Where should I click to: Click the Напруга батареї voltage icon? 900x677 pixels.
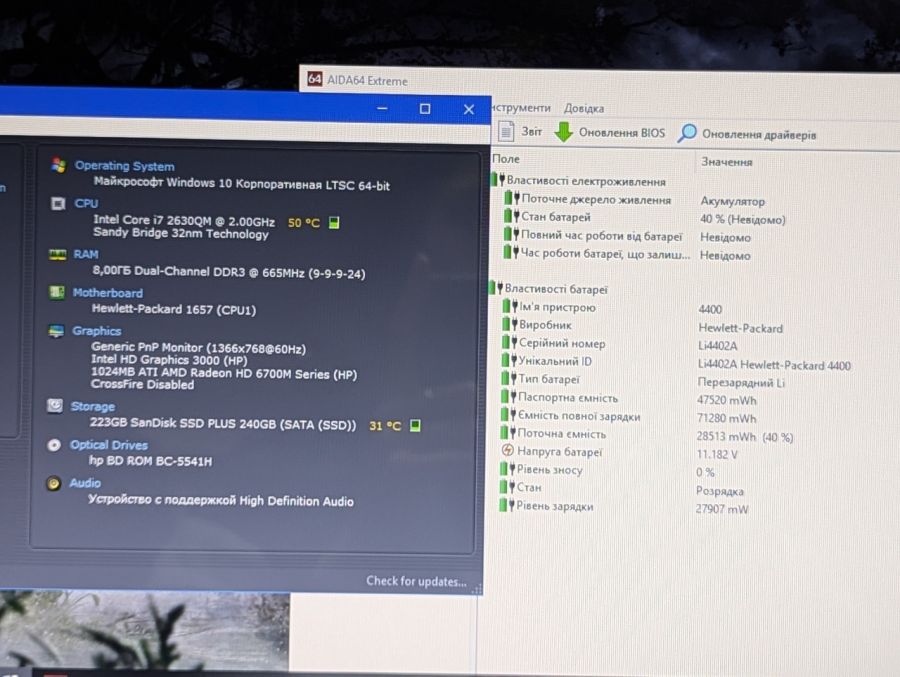tap(507, 450)
